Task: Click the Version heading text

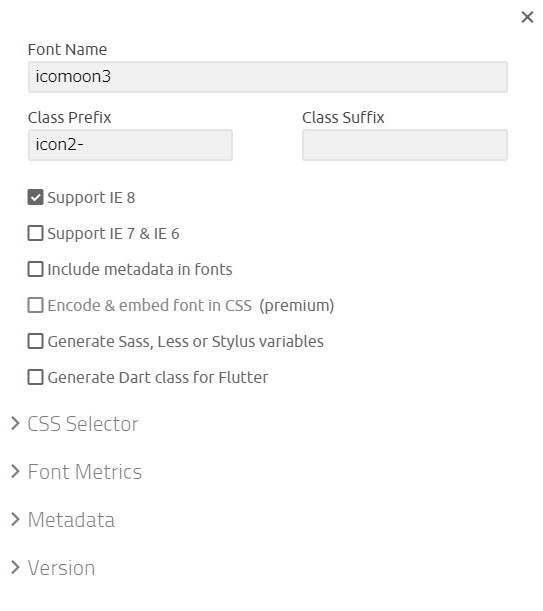Action: point(62,568)
